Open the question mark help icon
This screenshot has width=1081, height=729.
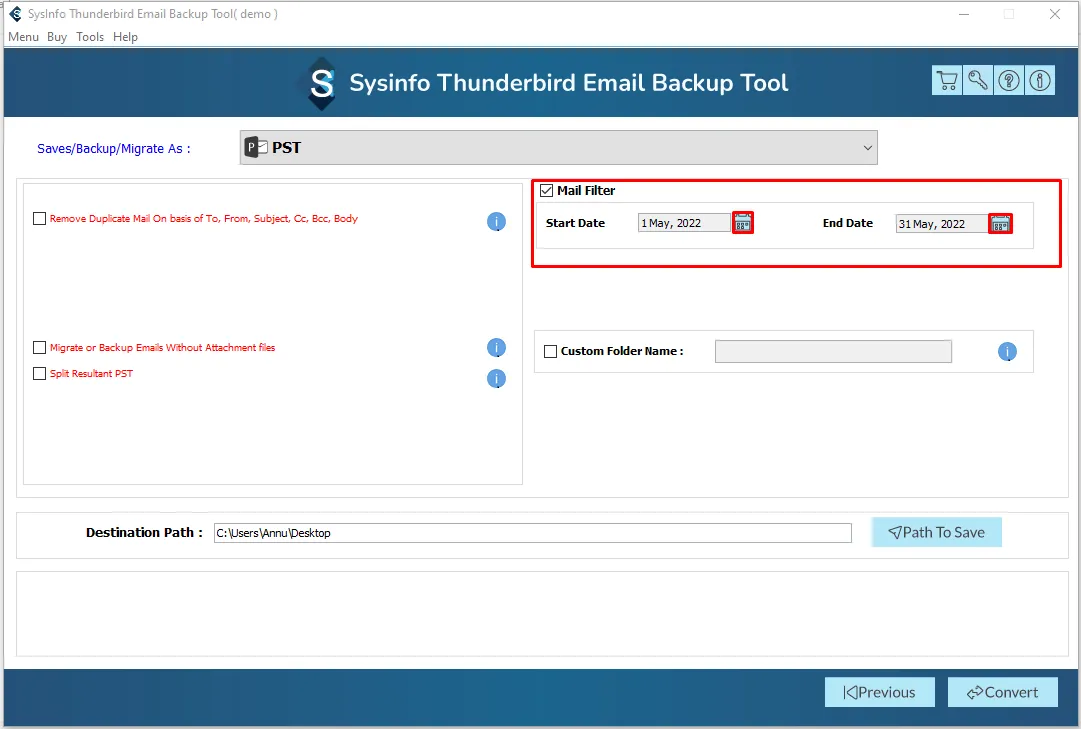click(x=1009, y=81)
